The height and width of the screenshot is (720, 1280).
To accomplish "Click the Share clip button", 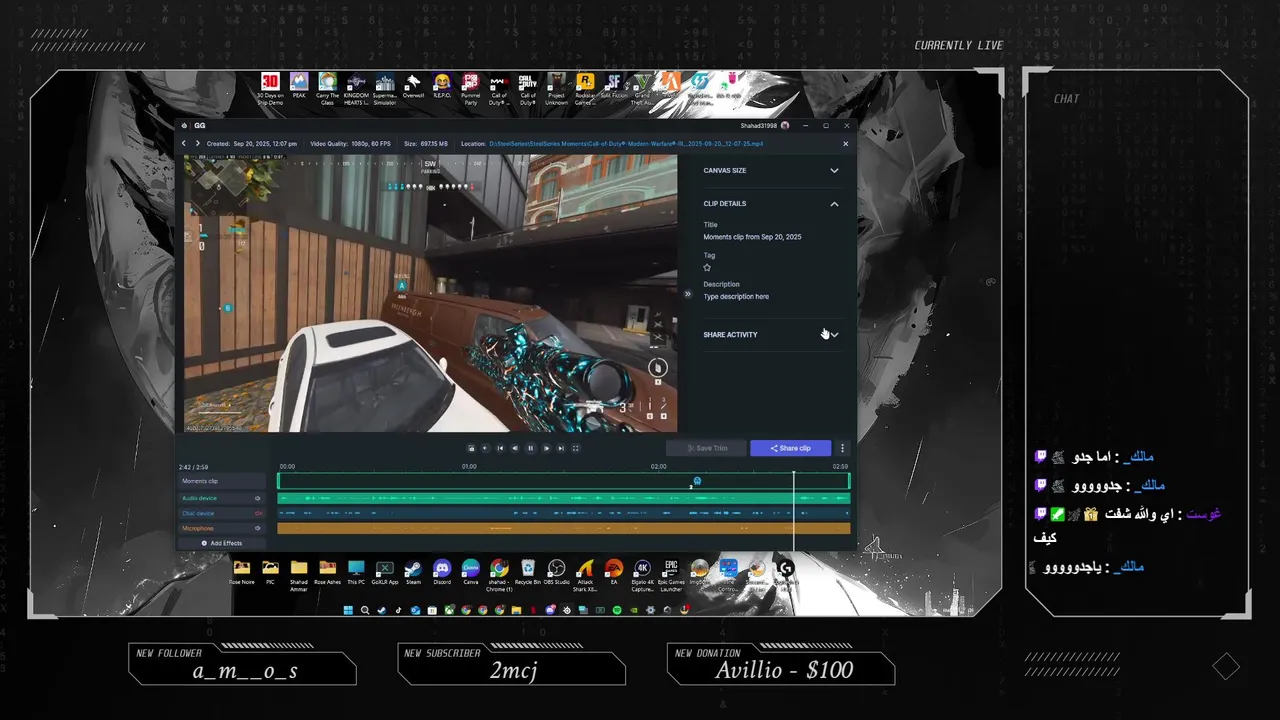I will [791, 448].
